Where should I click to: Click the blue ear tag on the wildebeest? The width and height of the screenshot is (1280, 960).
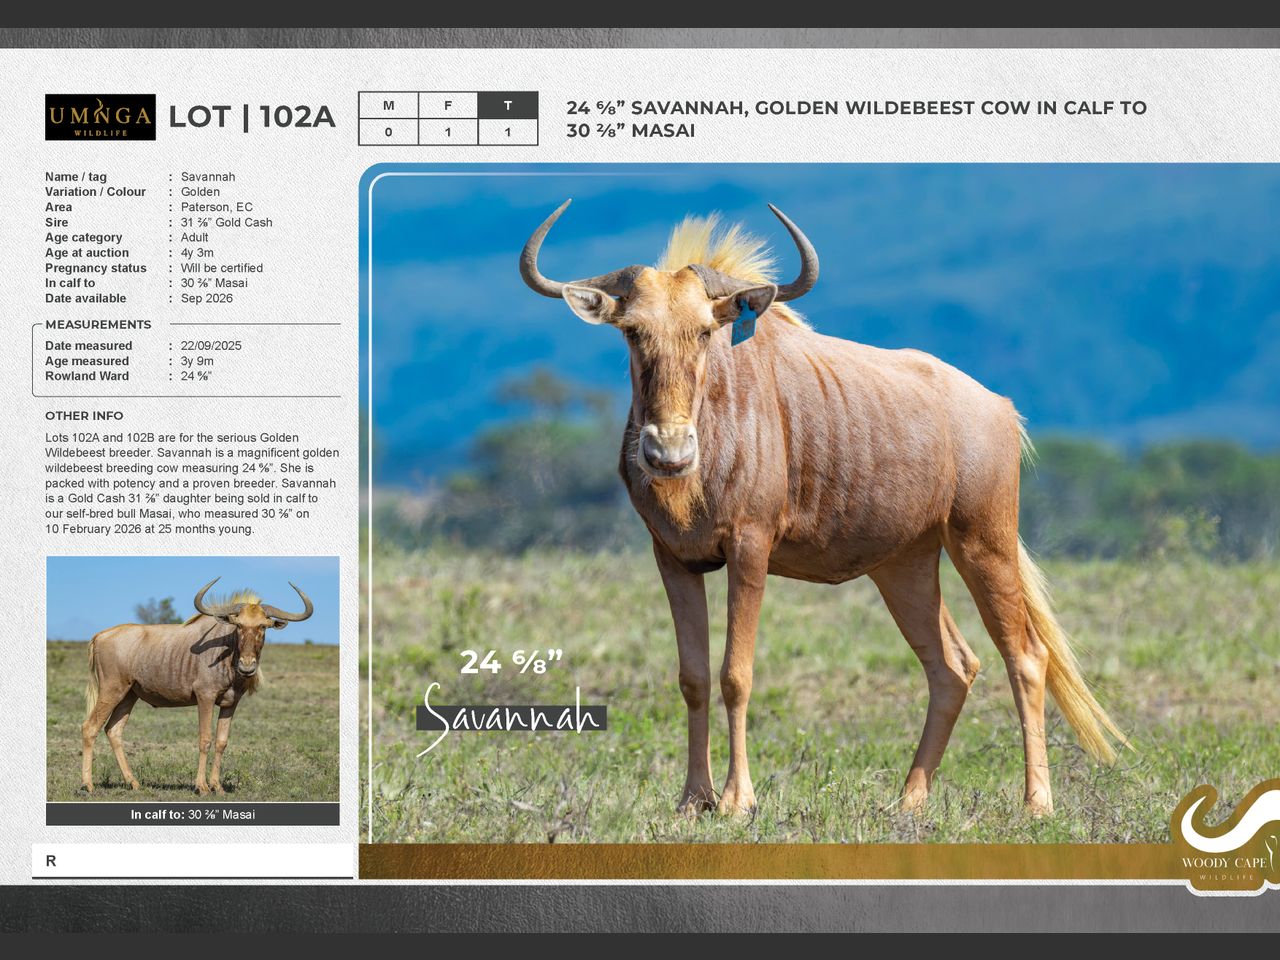coord(743,324)
